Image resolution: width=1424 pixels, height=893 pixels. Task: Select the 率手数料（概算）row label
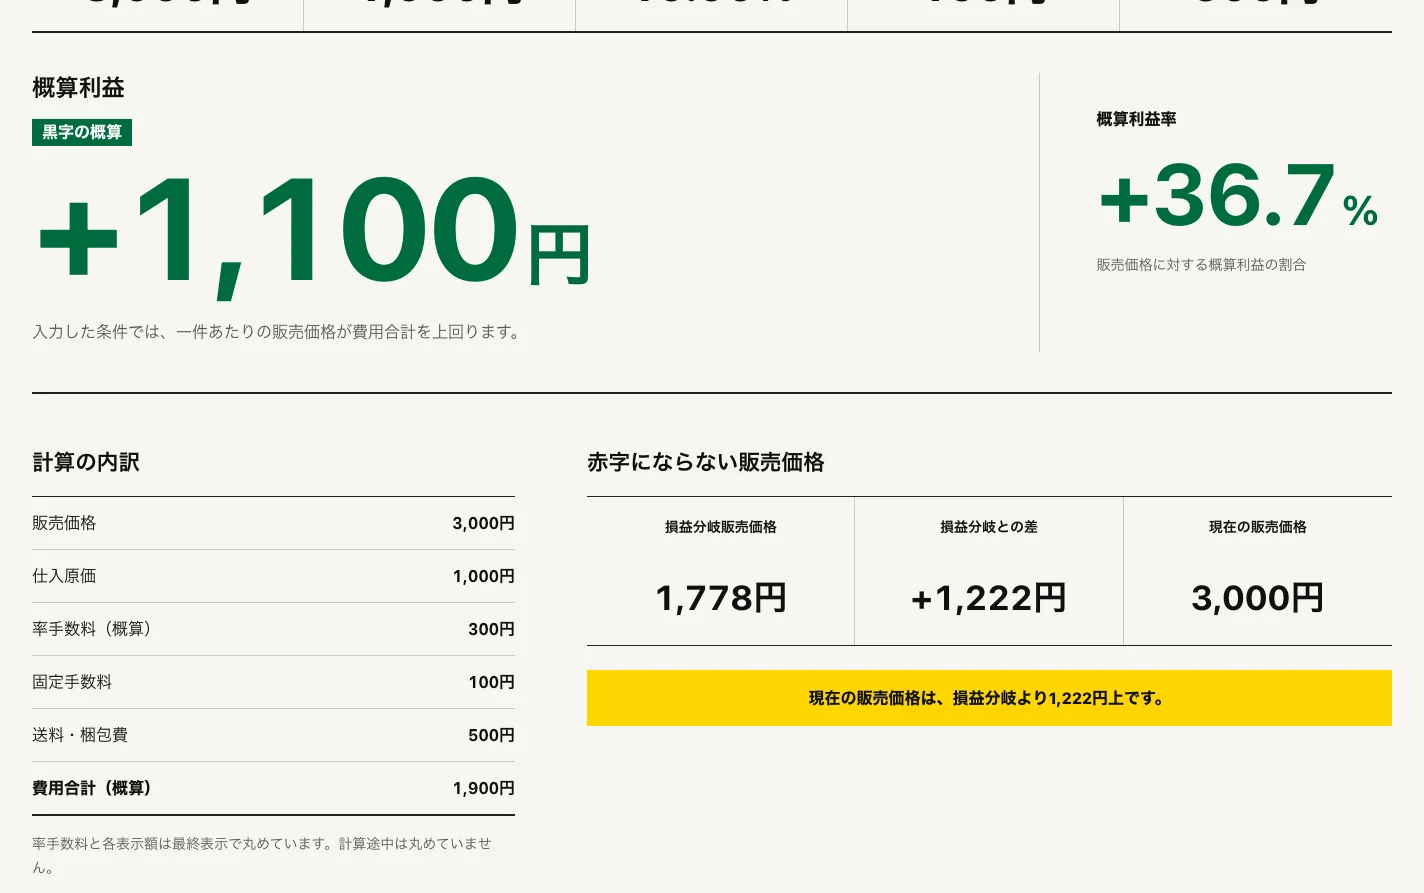[91, 629]
